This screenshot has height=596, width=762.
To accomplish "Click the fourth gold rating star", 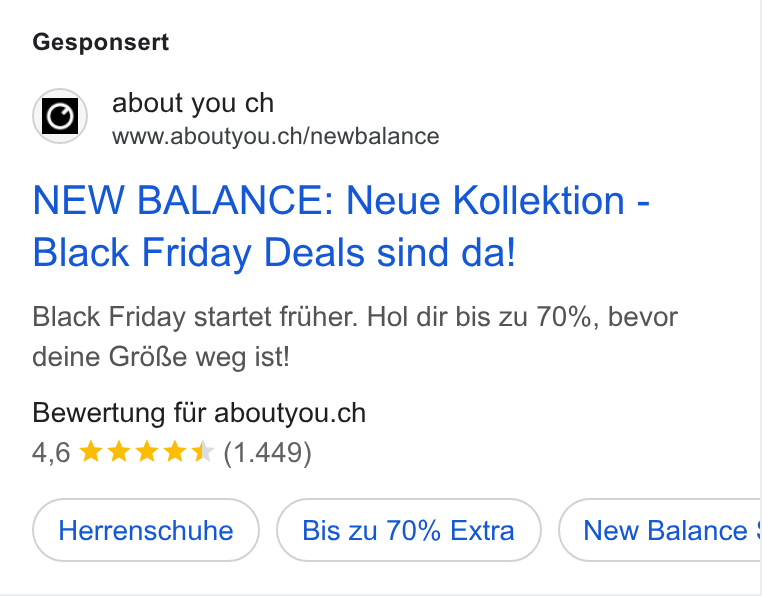I will click(x=174, y=452).
